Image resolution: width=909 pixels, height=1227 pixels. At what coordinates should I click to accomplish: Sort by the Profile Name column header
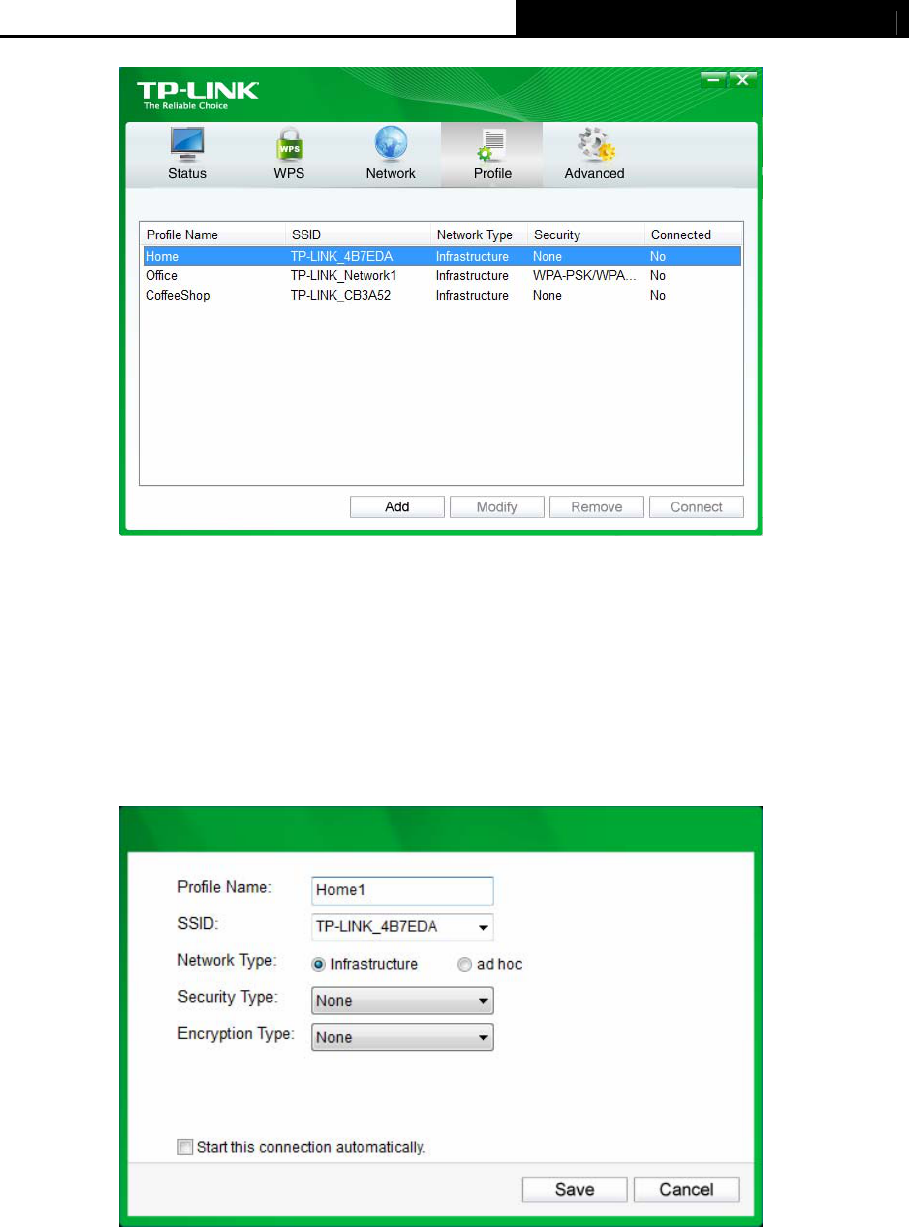point(214,235)
